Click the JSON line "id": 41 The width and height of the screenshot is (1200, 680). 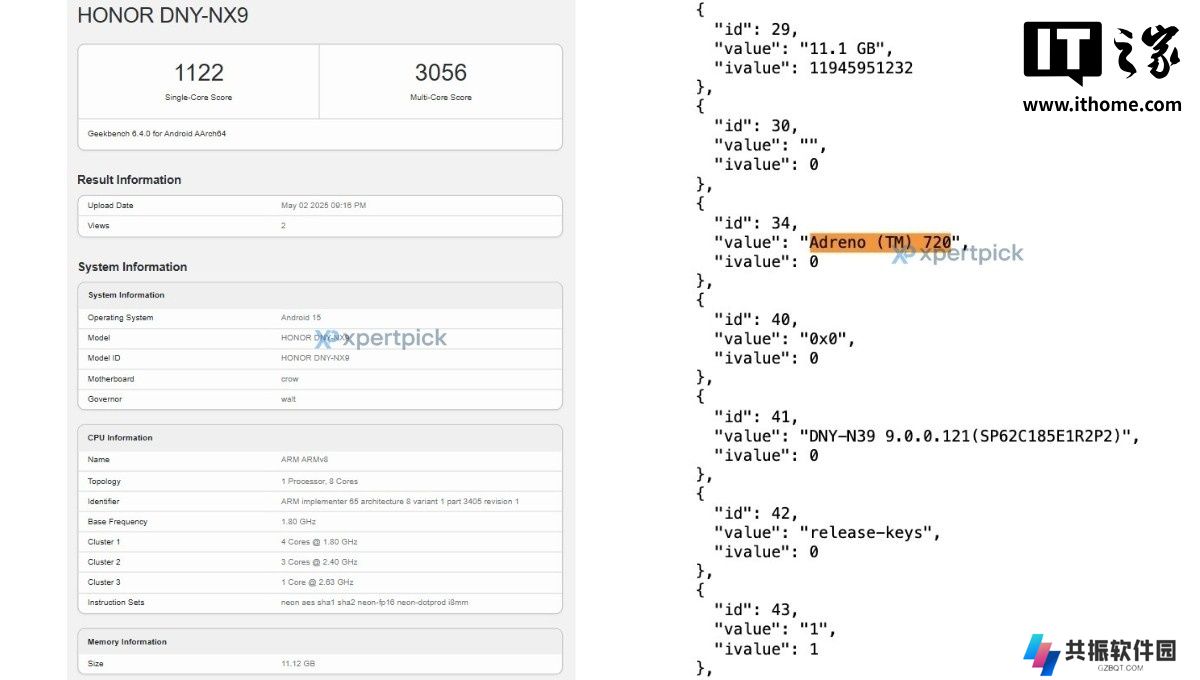coord(755,417)
